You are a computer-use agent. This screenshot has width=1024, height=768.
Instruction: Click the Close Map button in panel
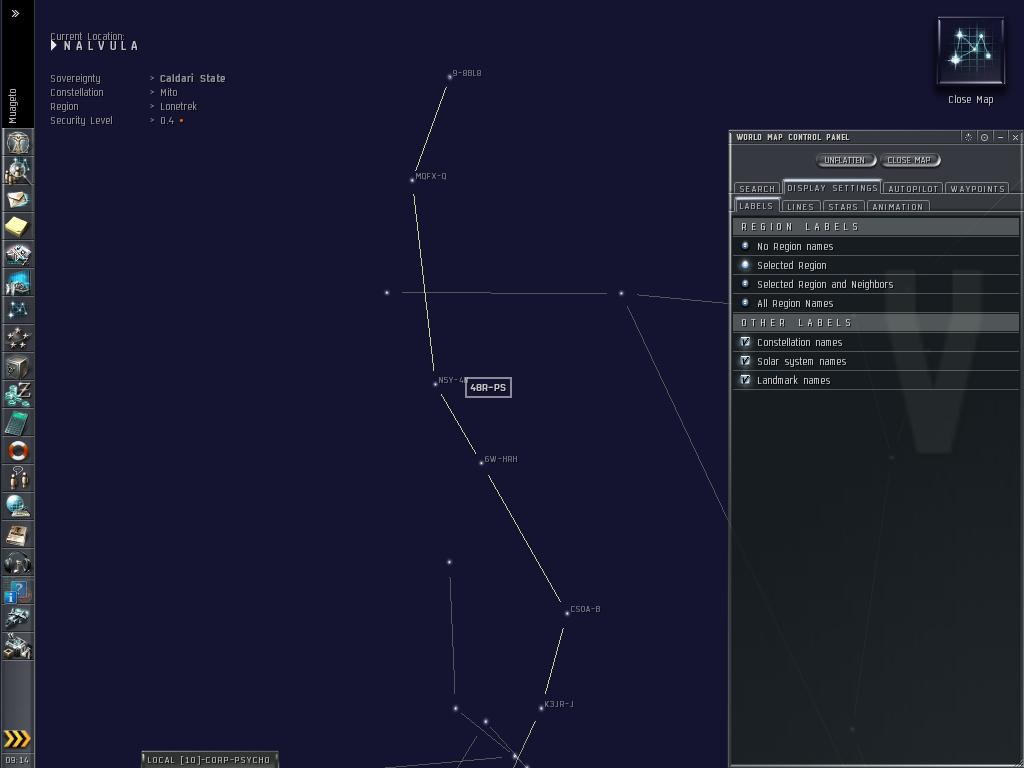pos(909,160)
